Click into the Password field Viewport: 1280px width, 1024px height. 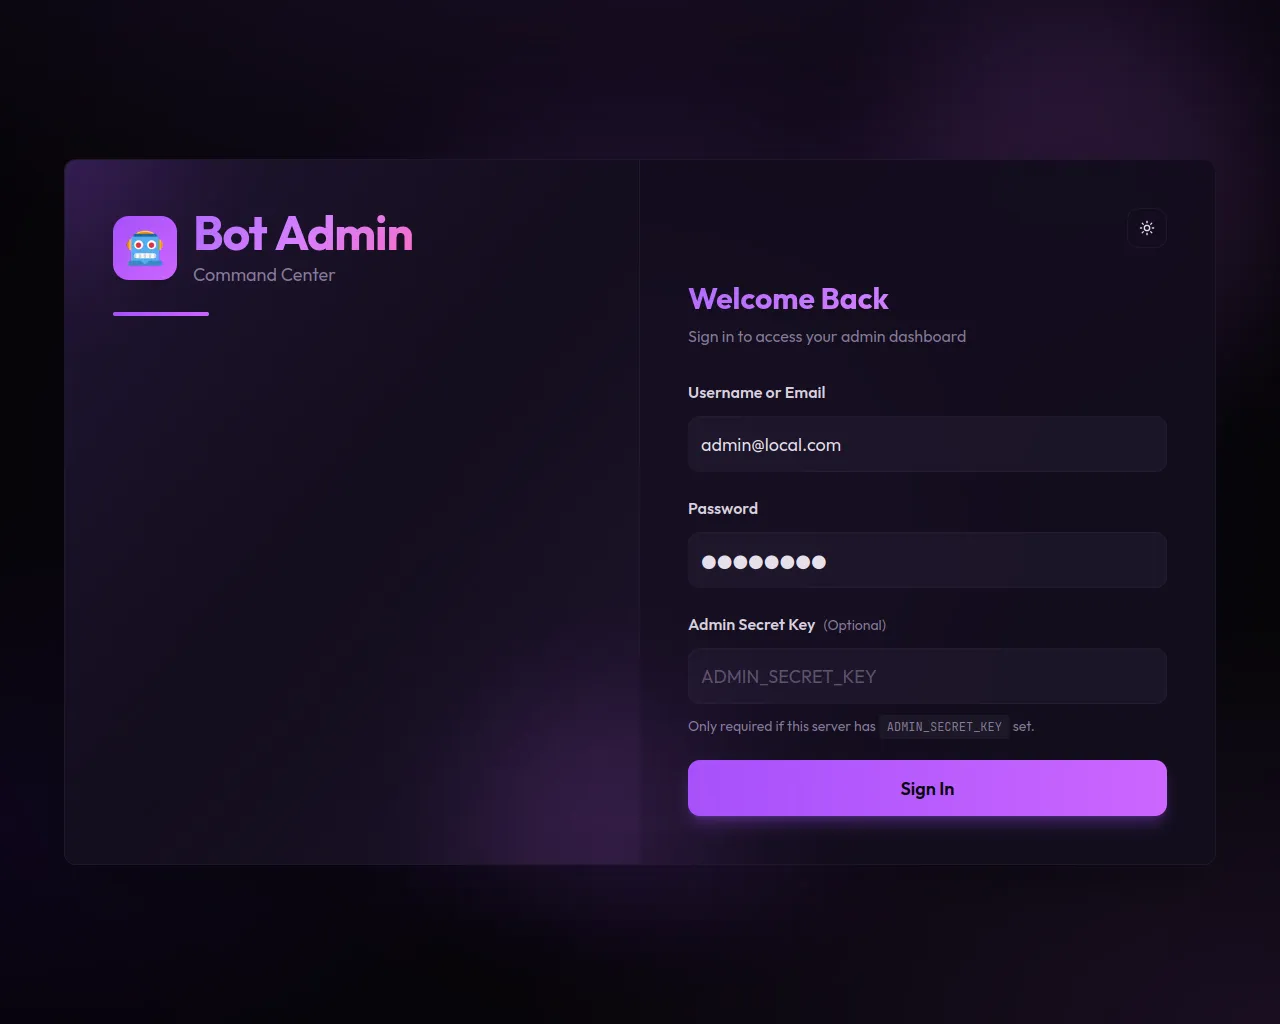[x=927, y=560]
